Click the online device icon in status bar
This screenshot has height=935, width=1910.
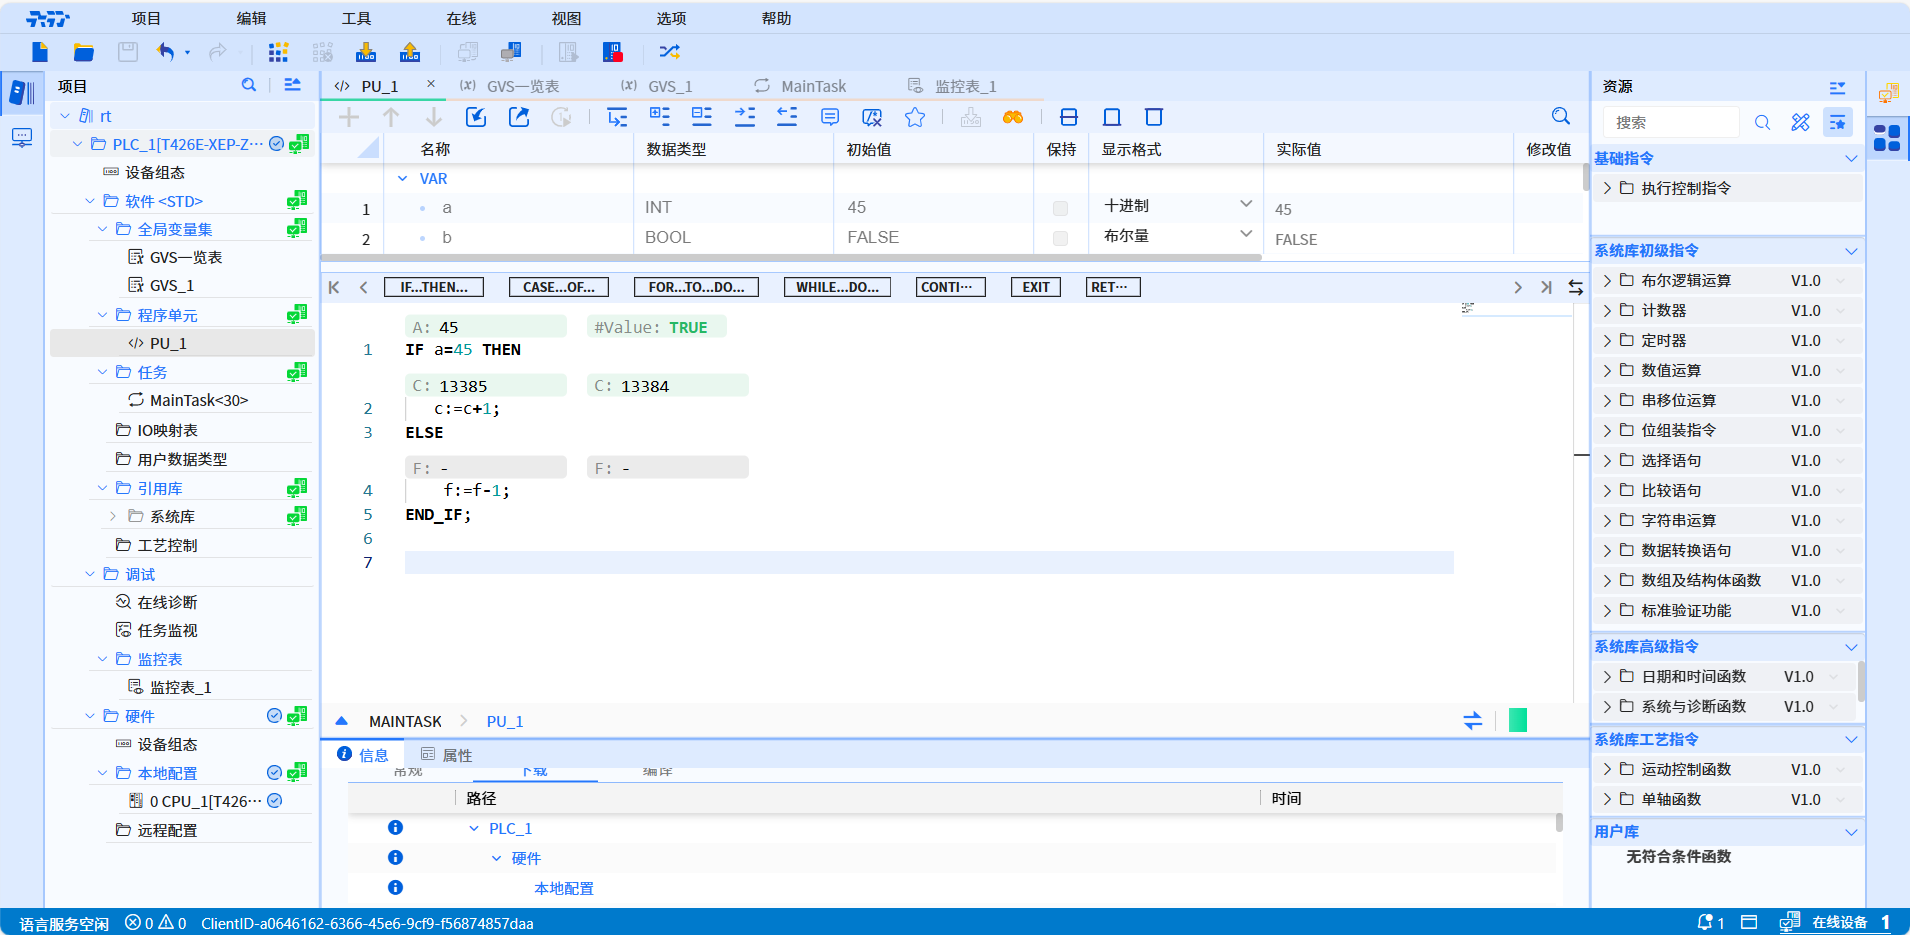point(1789,922)
